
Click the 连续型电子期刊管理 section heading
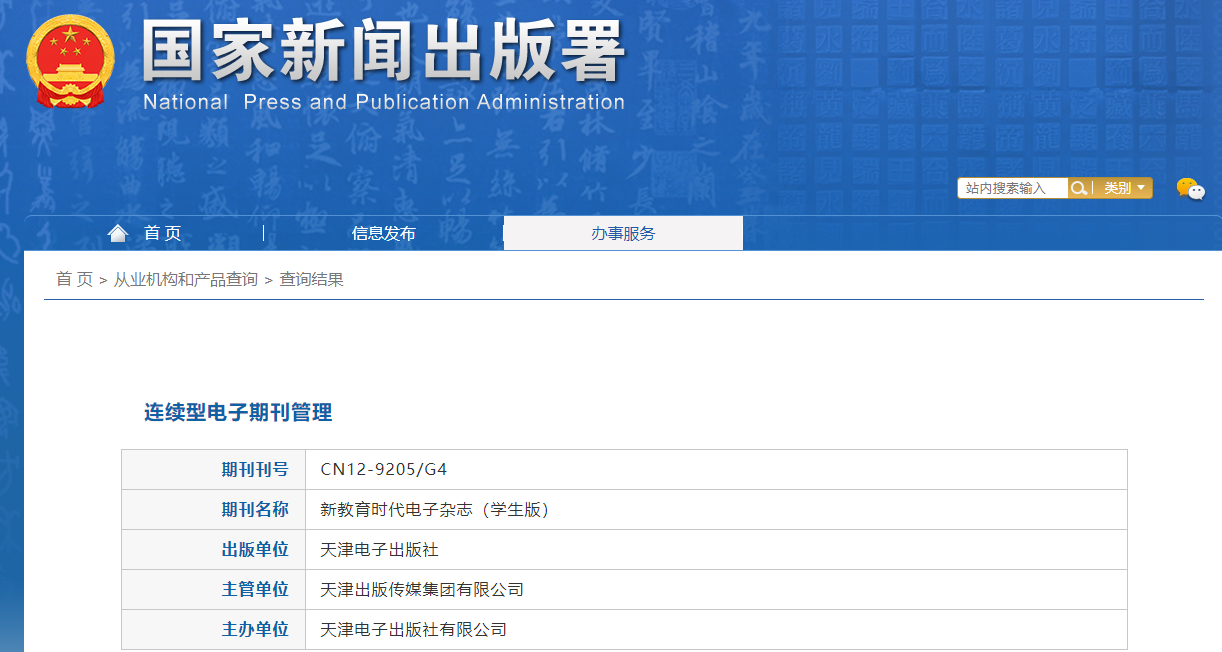pos(238,412)
